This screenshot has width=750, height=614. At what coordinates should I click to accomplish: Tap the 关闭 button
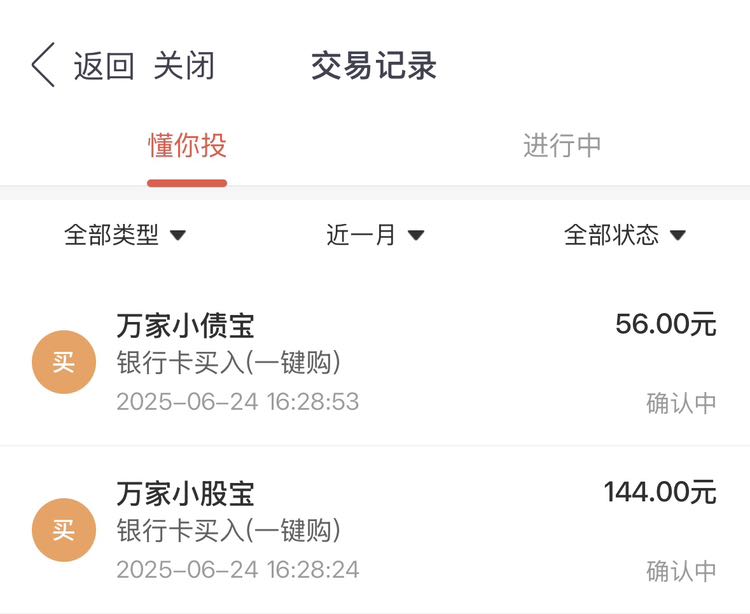[x=184, y=66]
